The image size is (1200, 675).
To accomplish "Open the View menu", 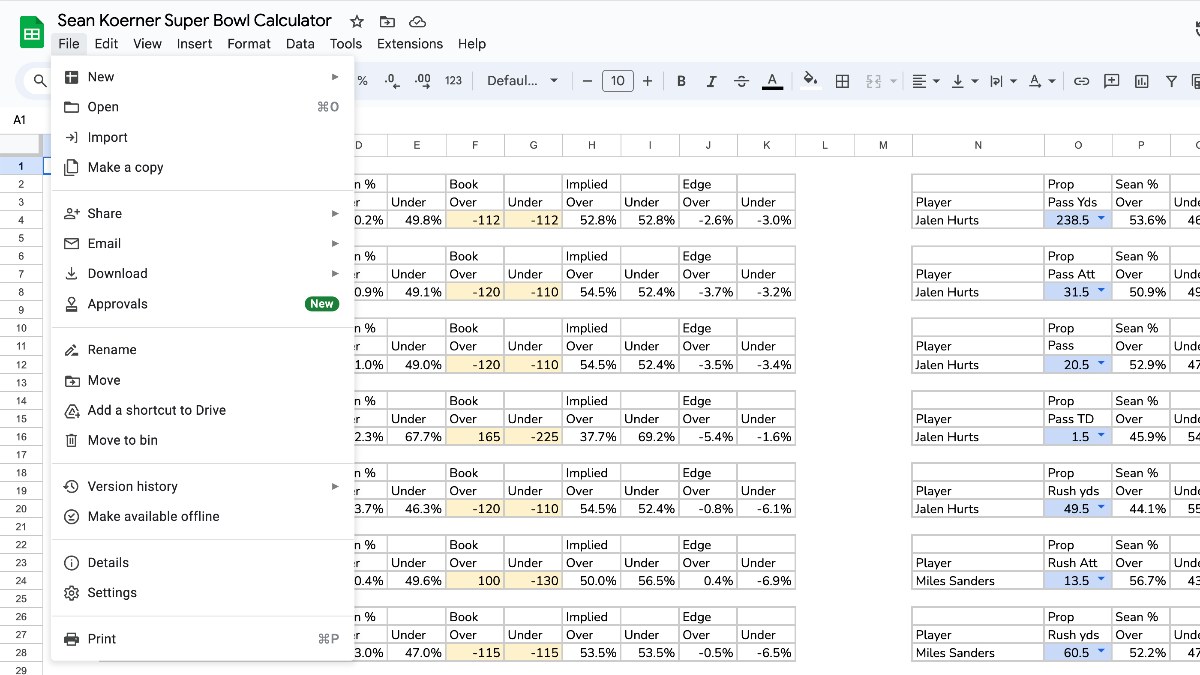I will [x=147, y=44].
